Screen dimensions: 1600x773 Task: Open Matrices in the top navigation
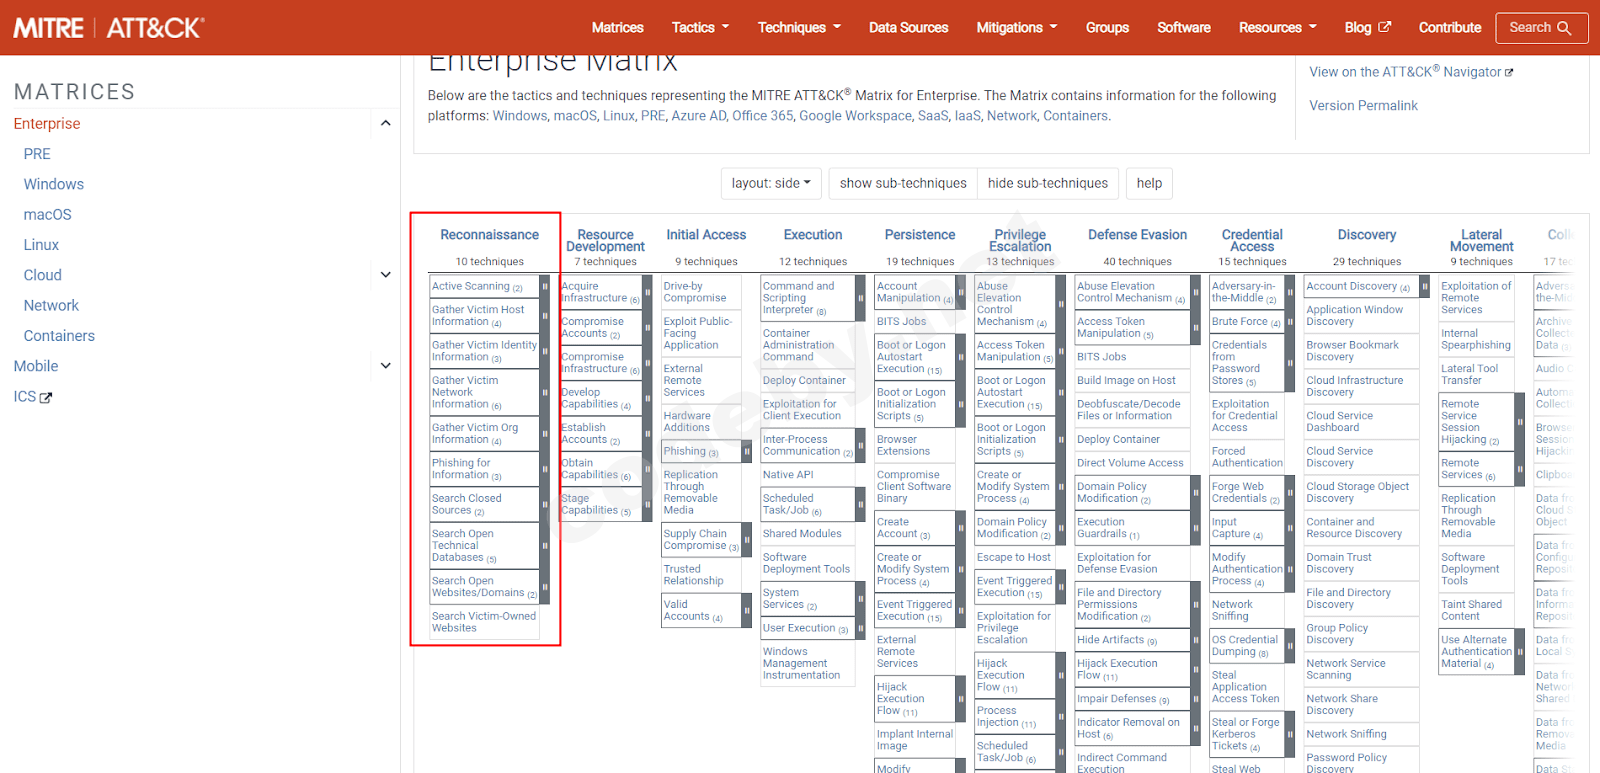pos(617,28)
